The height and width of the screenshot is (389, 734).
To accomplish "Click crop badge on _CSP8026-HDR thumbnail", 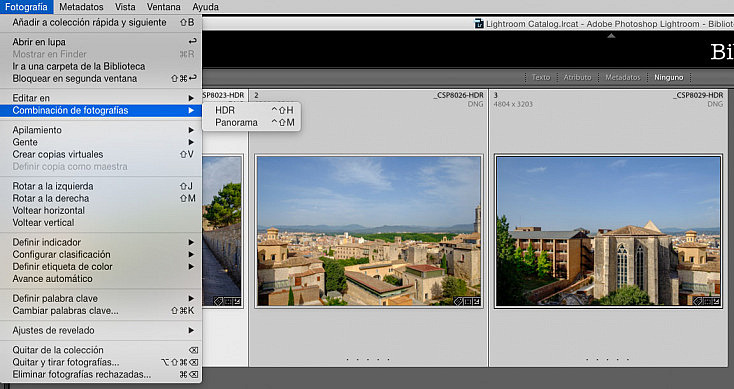I will click(467, 302).
